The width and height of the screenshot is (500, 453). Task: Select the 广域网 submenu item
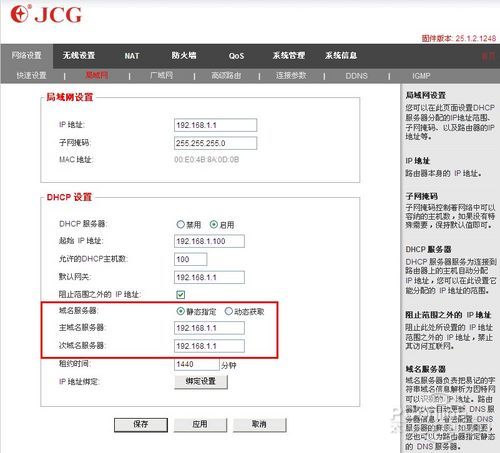click(x=162, y=75)
